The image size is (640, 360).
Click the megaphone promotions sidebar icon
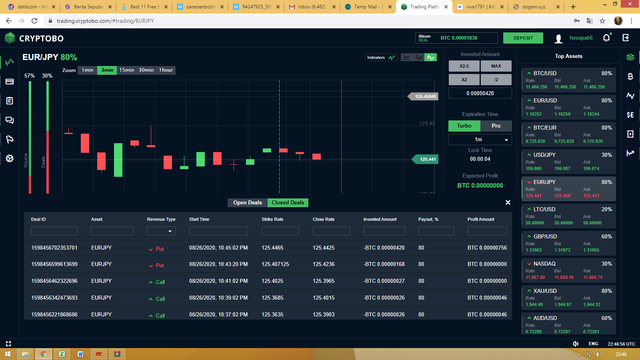9,139
